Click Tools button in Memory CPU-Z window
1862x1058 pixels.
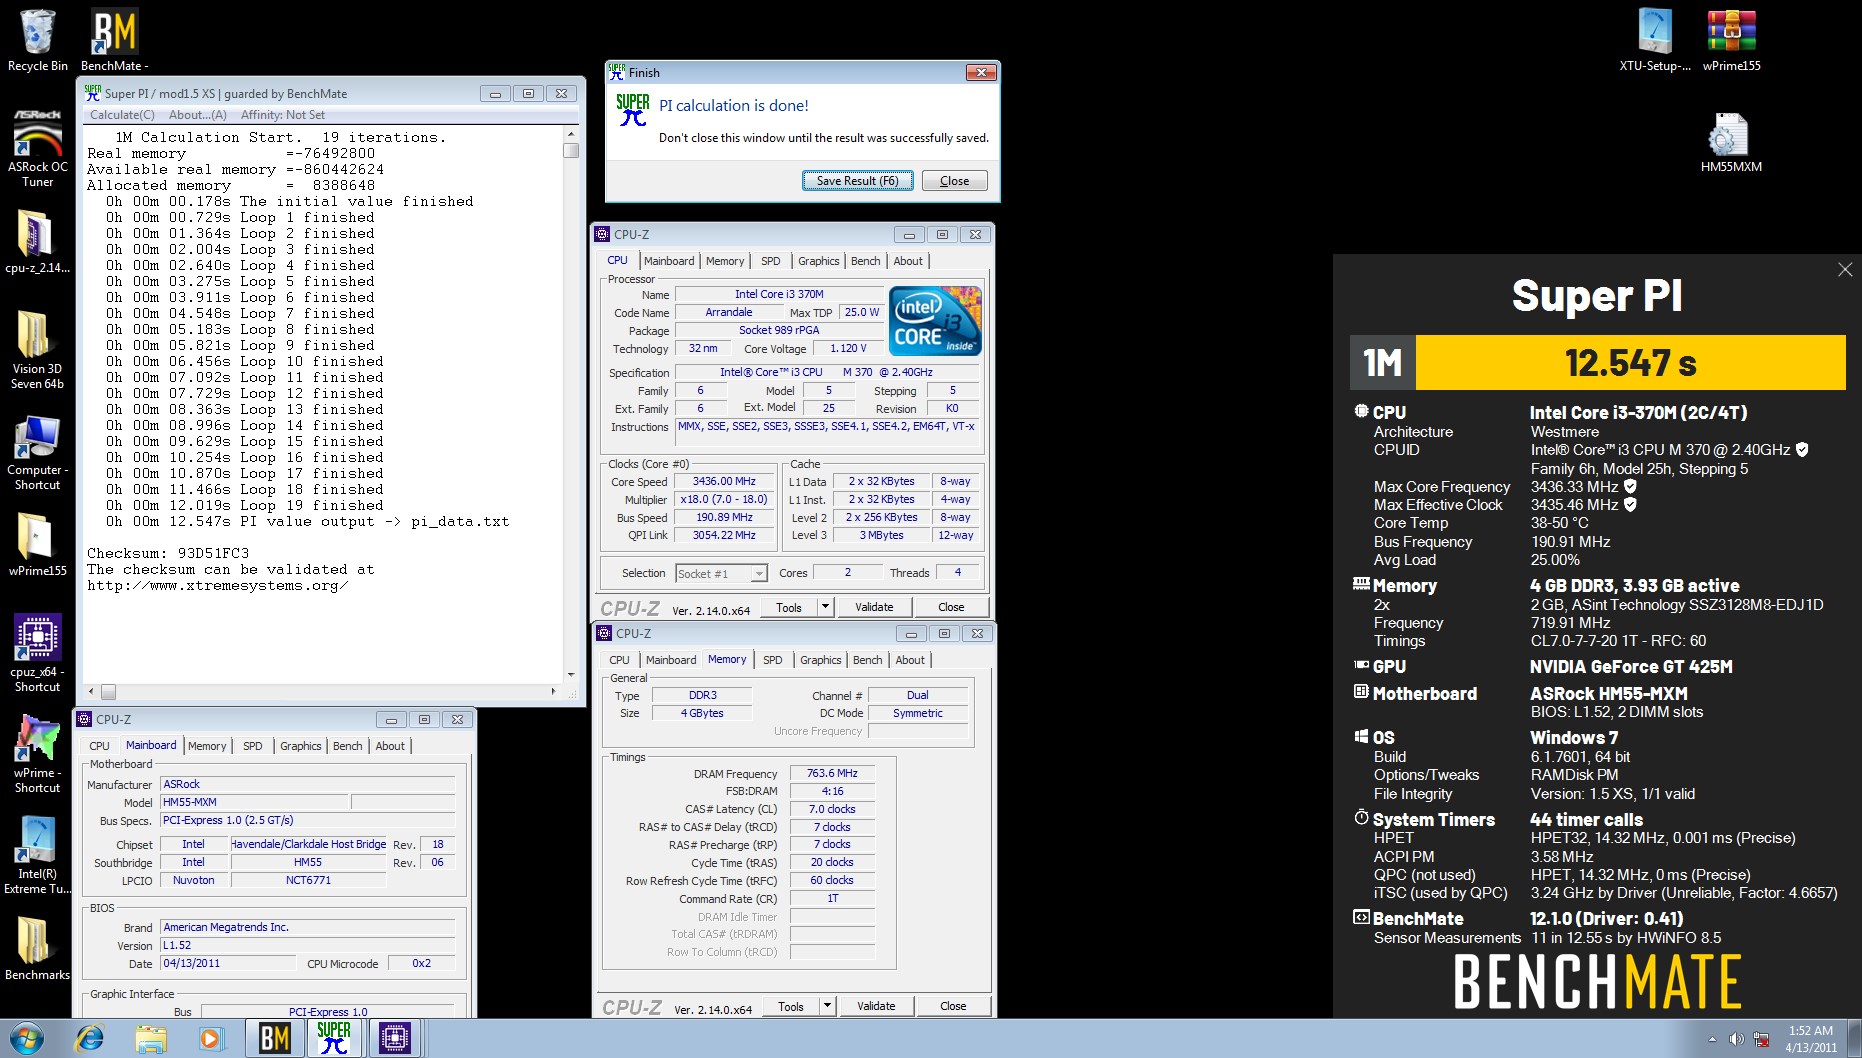791,1006
